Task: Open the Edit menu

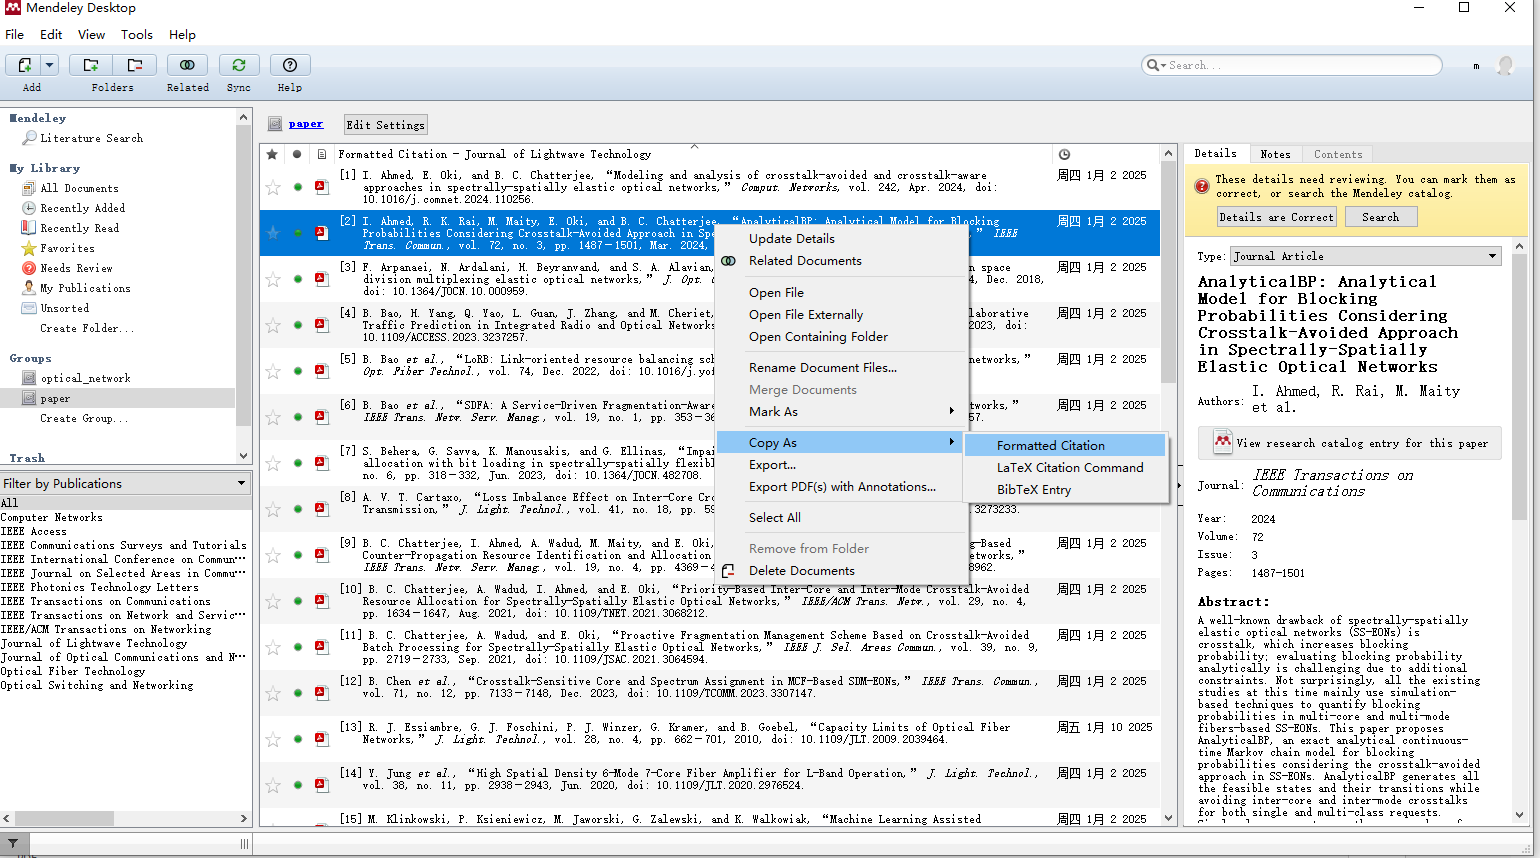Action: pyautogui.click(x=51, y=34)
